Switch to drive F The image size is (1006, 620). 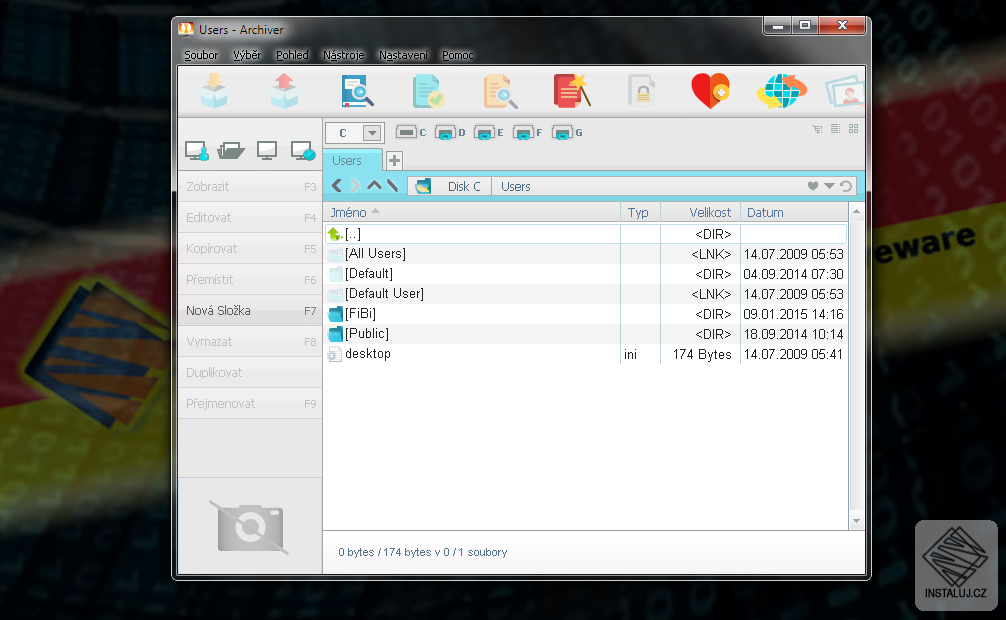pyautogui.click(x=528, y=133)
